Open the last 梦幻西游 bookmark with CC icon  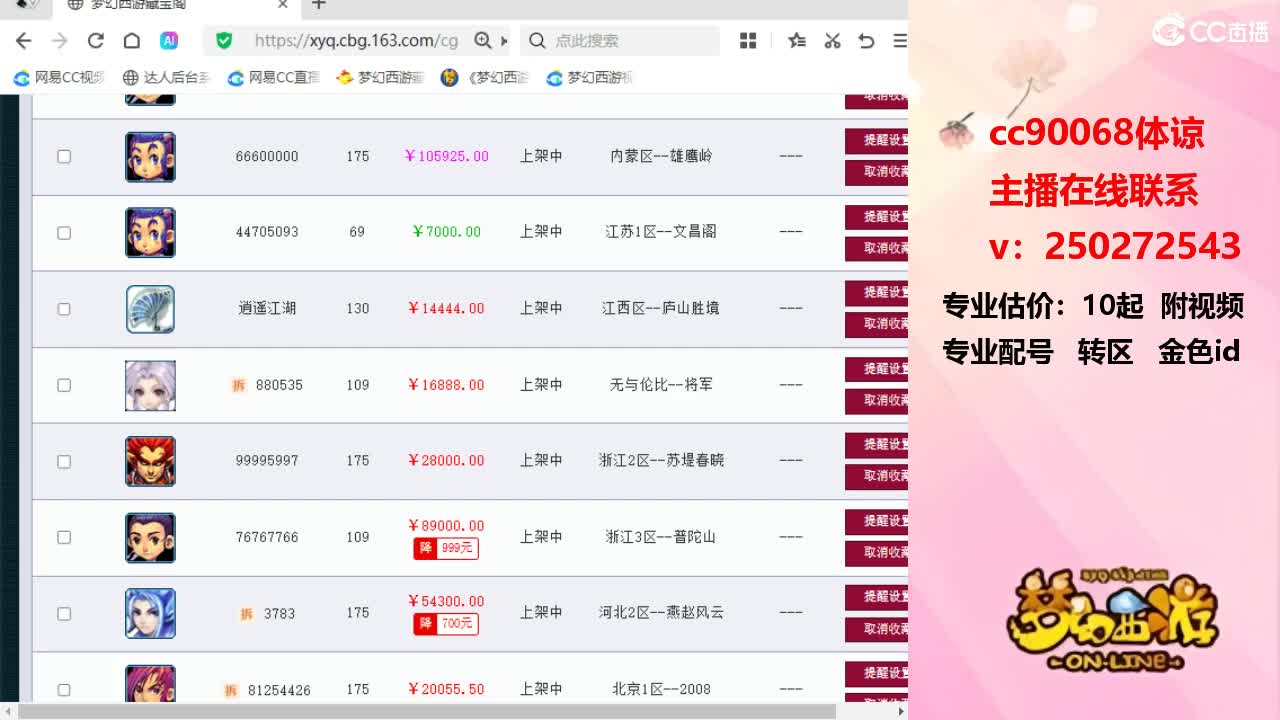click(x=591, y=78)
